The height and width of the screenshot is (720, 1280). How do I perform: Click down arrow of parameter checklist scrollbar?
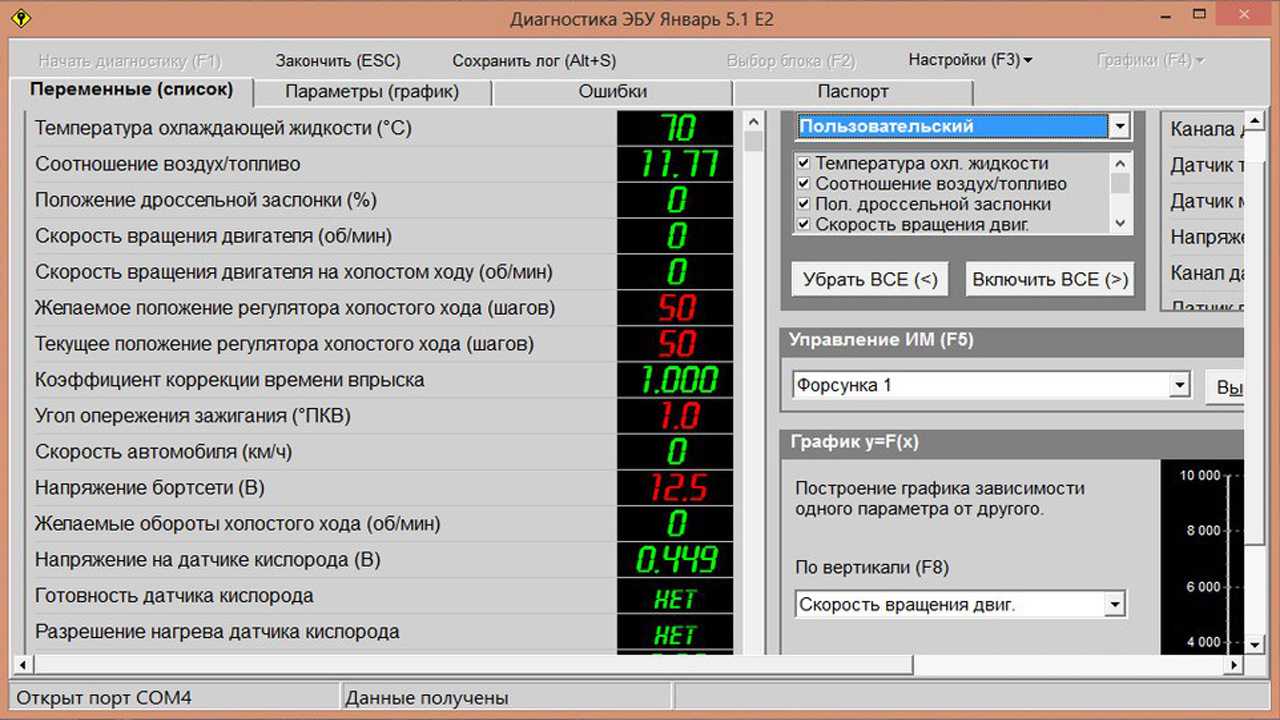point(1120,224)
